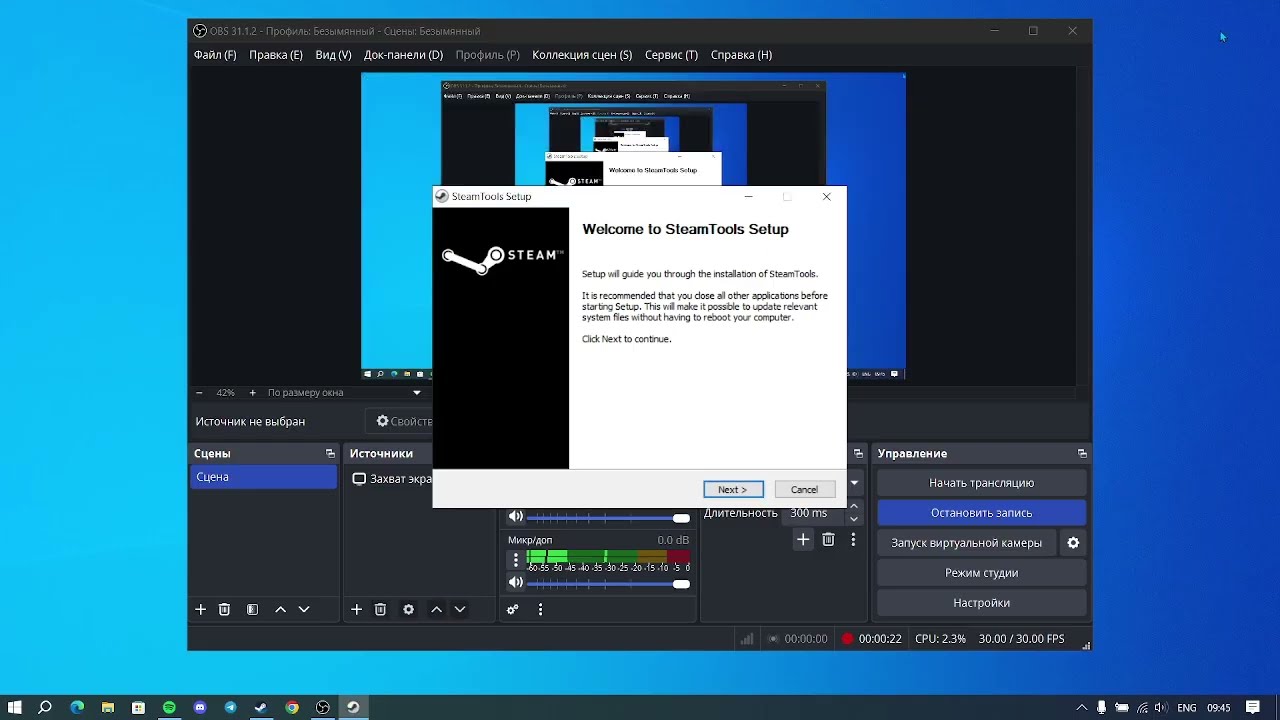
Task: Open the Файл (F) menu
Action: point(215,55)
